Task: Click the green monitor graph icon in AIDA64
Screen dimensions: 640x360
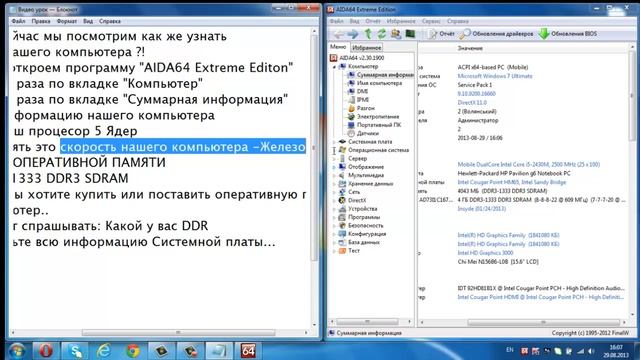Action: coord(410,34)
